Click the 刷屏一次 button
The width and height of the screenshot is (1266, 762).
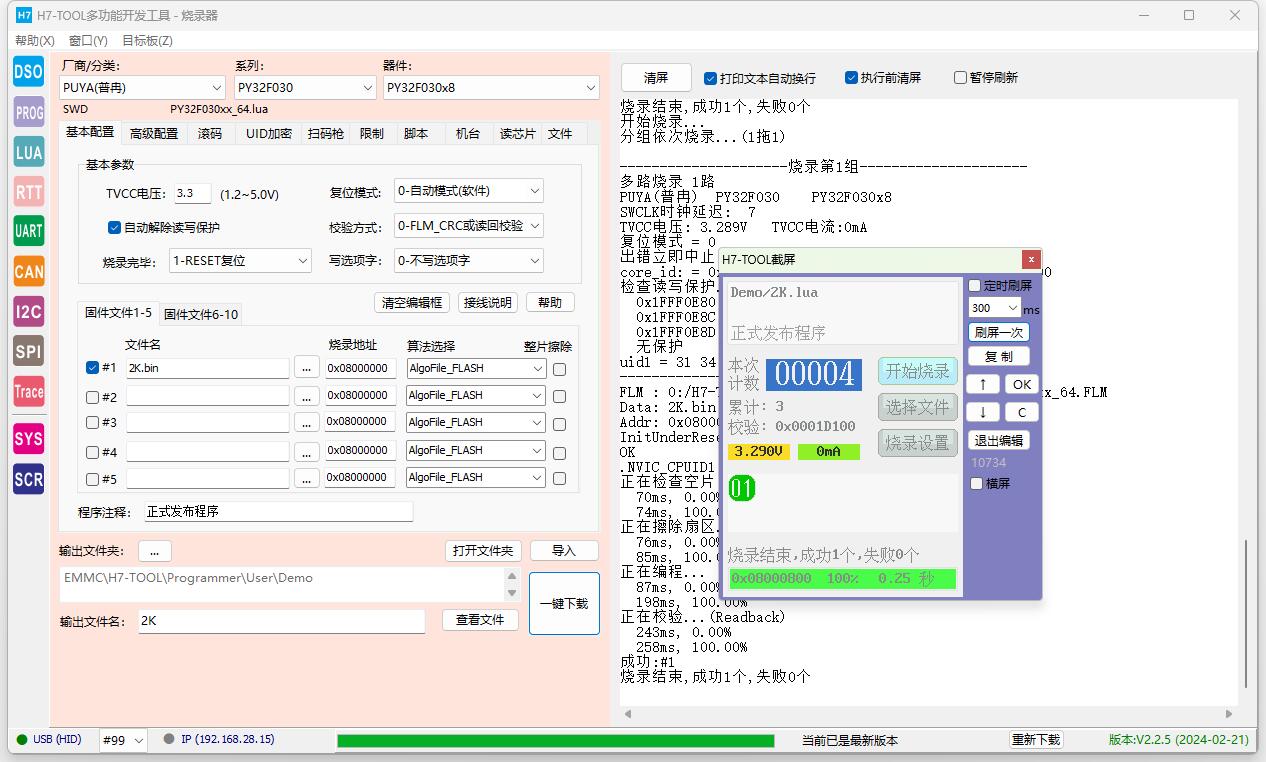(999, 332)
